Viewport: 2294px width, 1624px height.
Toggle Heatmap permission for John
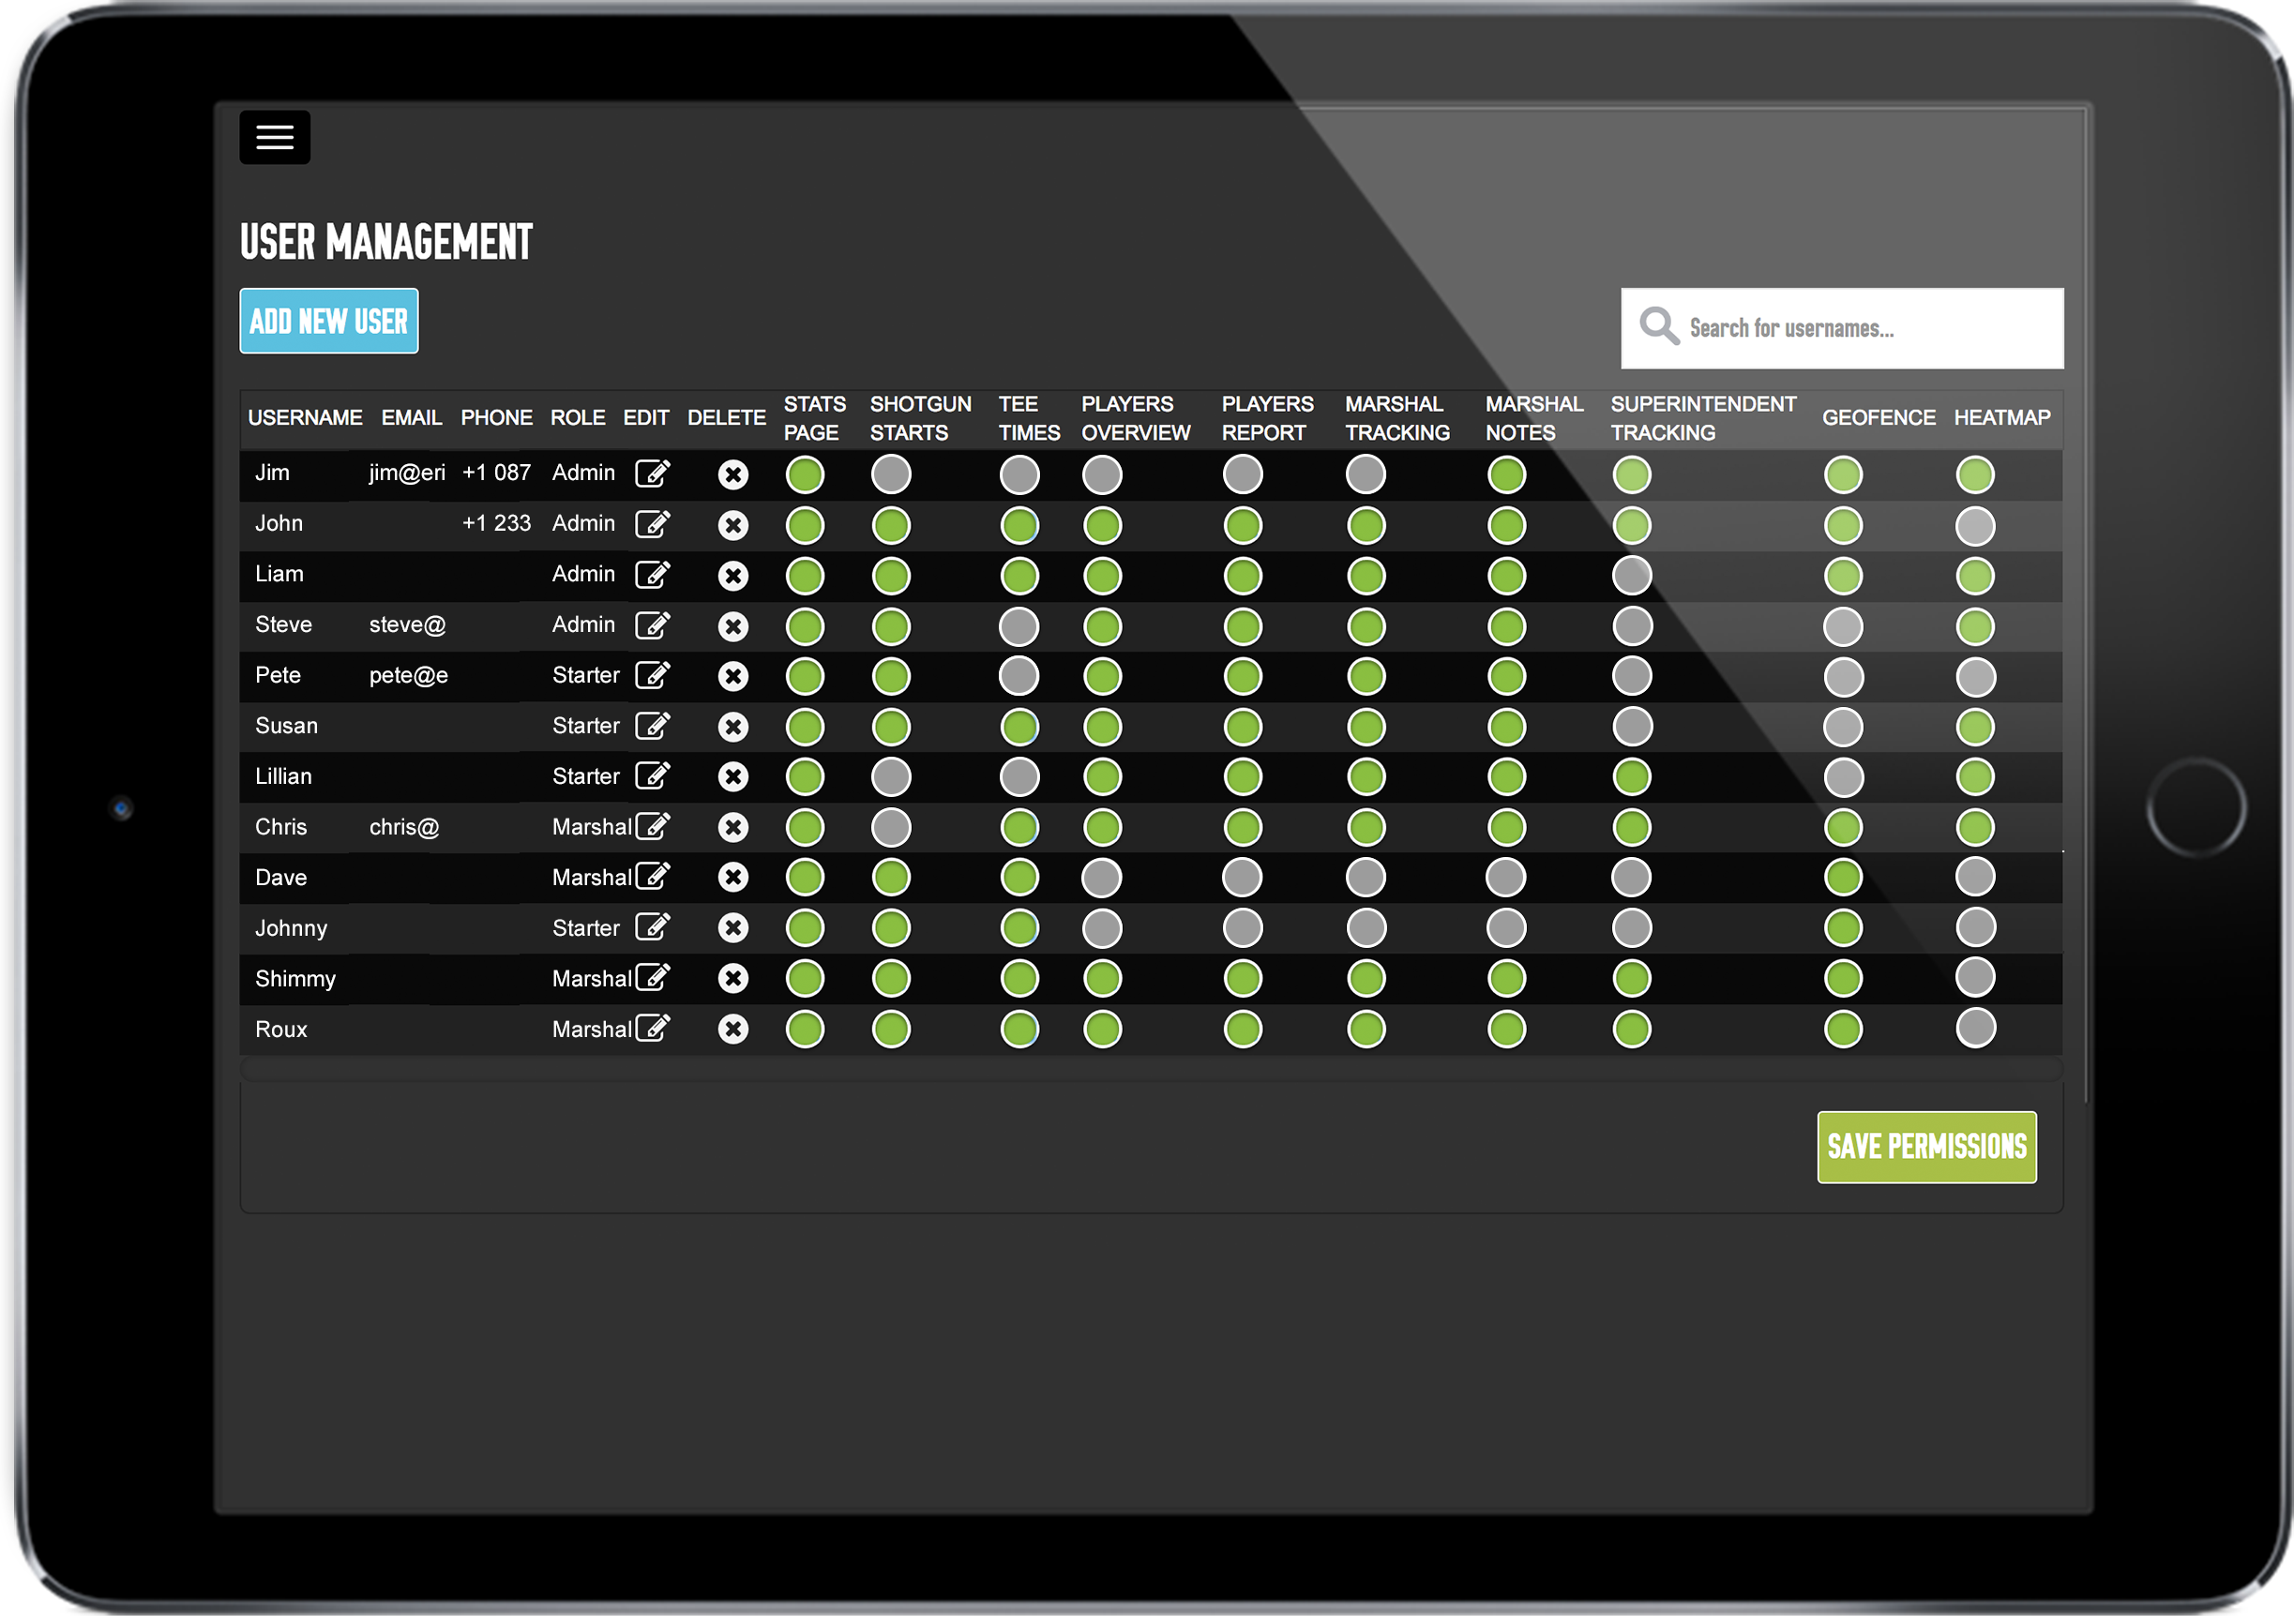pyautogui.click(x=1976, y=524)
